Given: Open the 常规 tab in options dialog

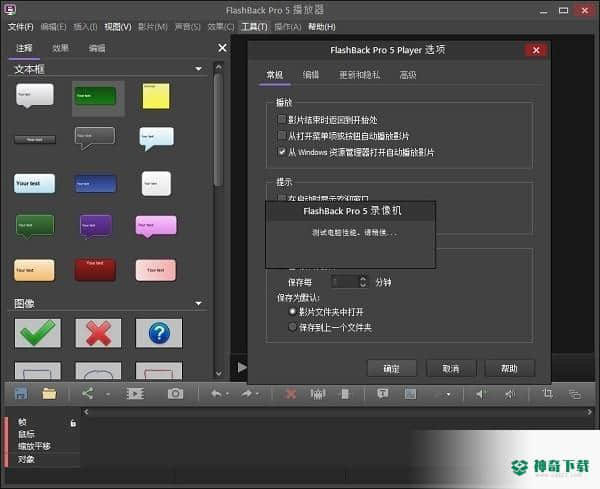Looking at the screenshot, I should (x=275, y=75).
